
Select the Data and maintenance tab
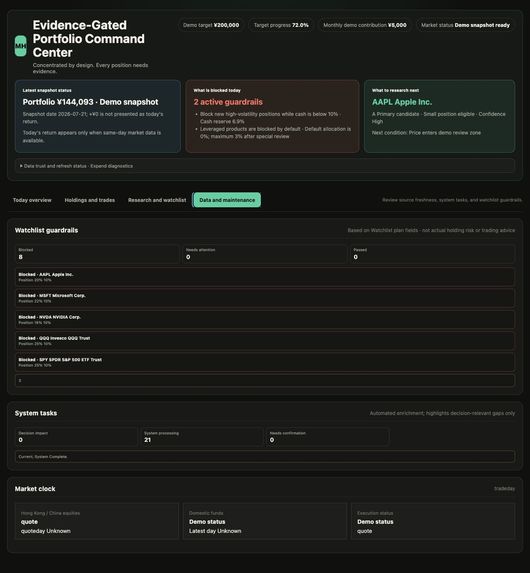coord(227,200)
